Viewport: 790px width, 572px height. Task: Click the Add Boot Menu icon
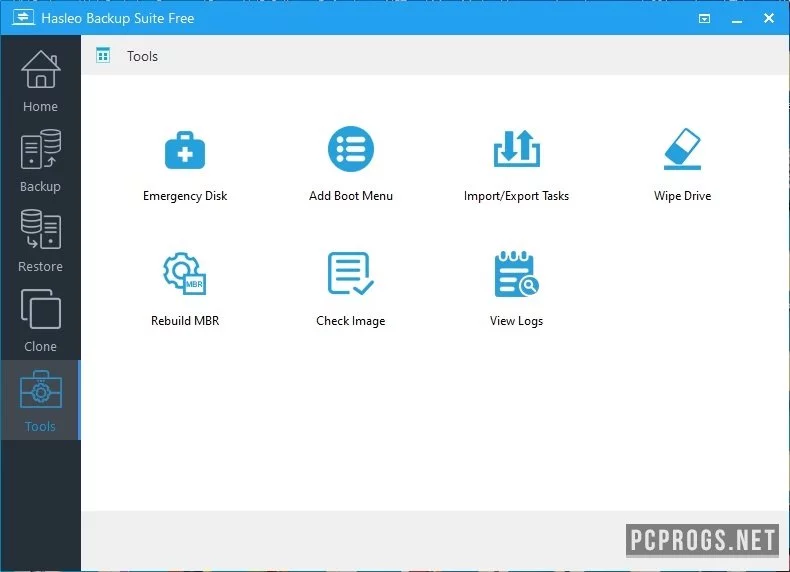351,149
